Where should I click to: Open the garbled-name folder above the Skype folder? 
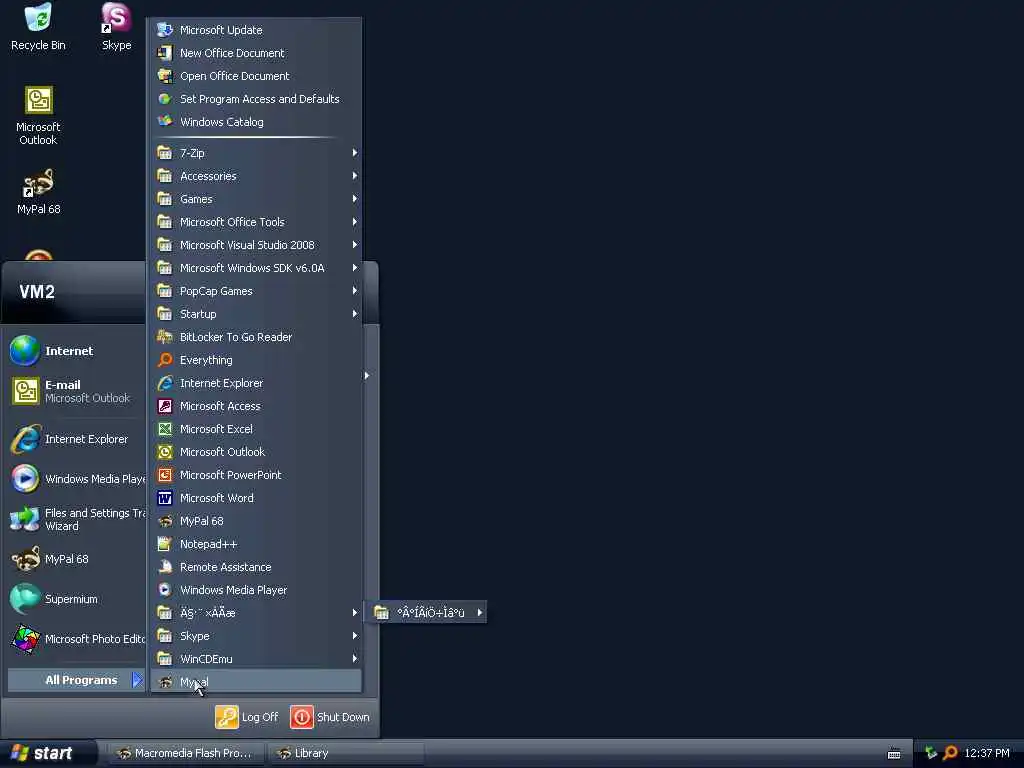click(256, 613)
